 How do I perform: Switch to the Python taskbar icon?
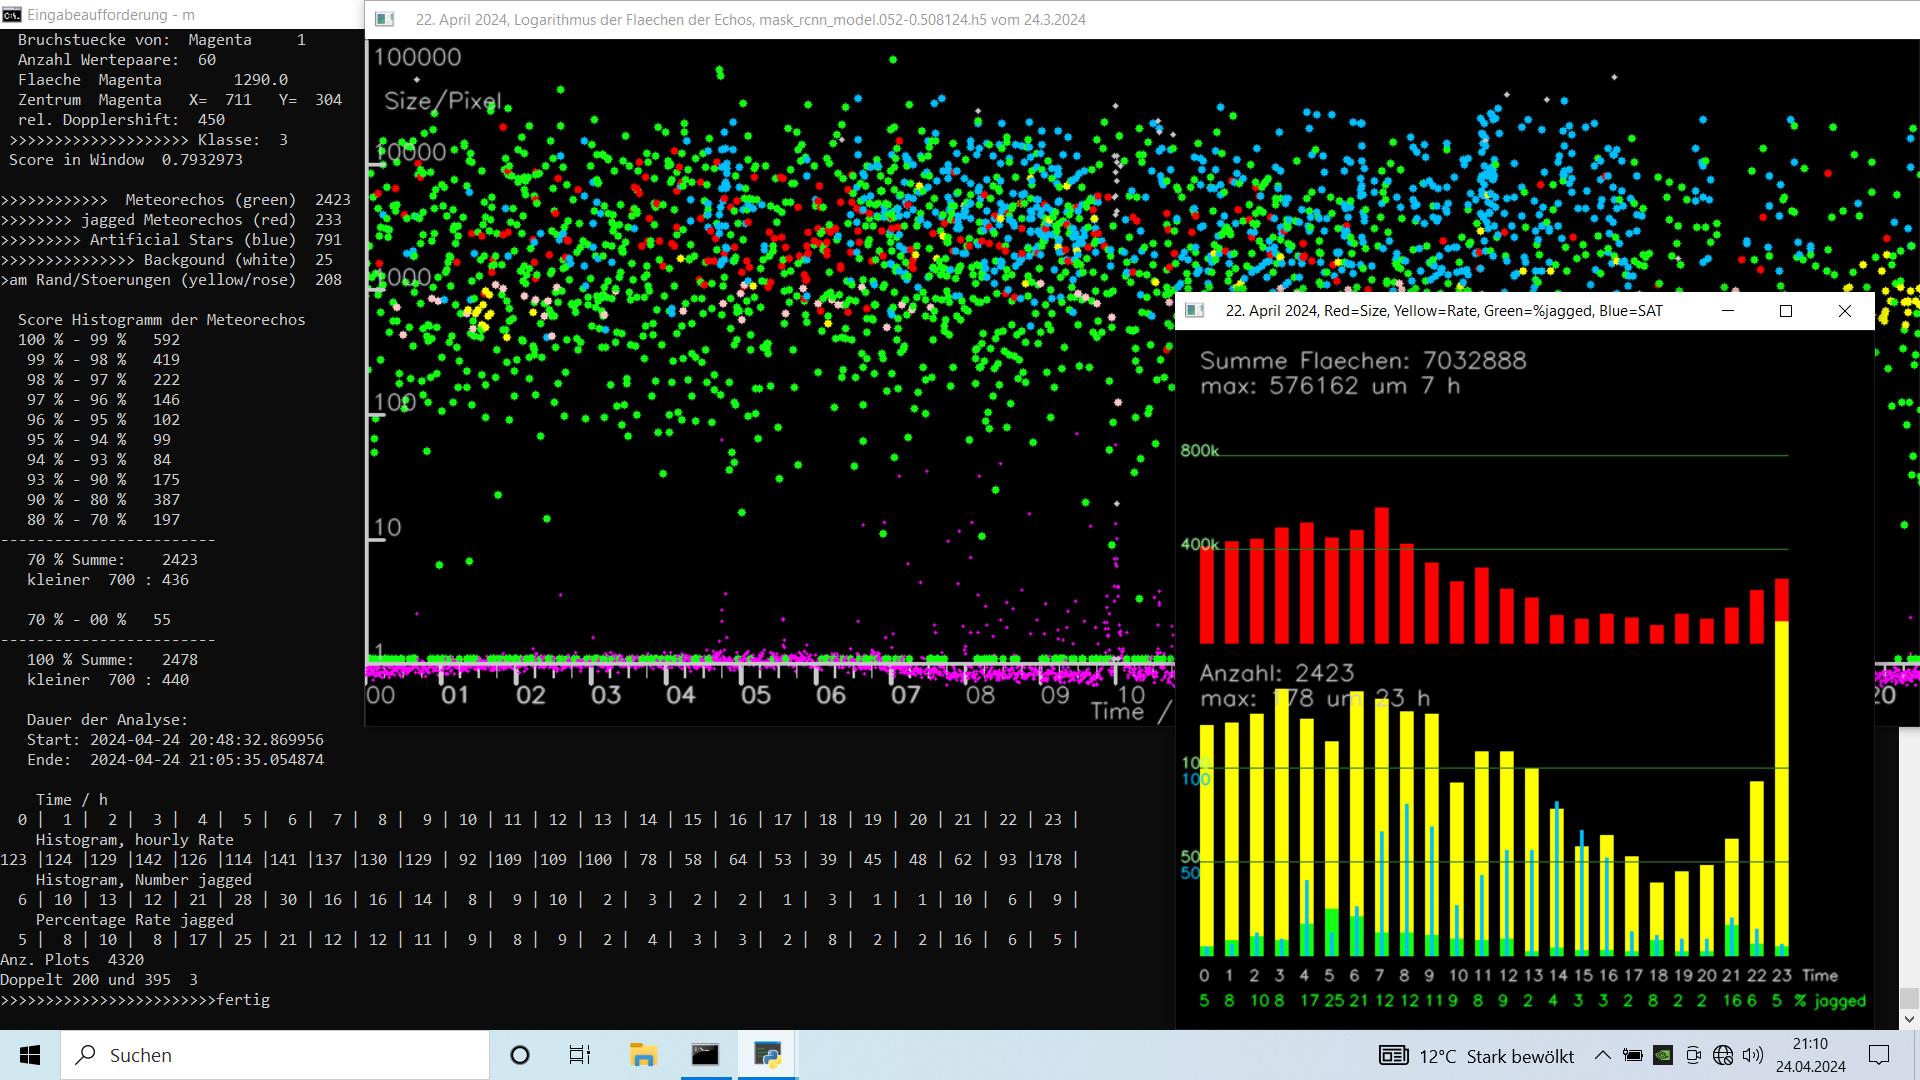pos(767,1055)
